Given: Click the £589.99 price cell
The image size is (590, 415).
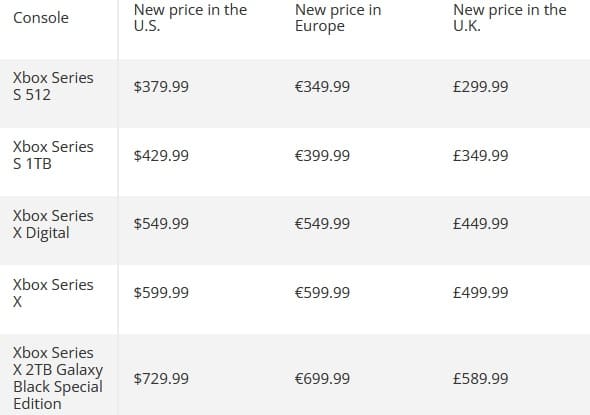Looking at the screenshot, I should pos(481,379).
